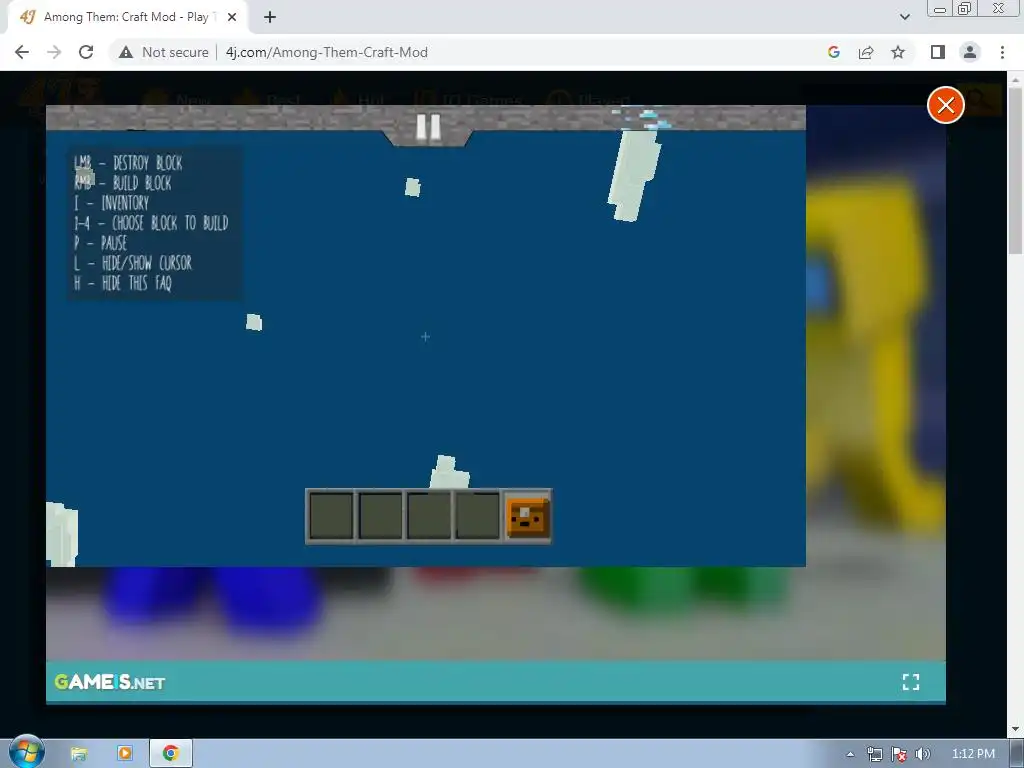
Task: Select the third hotbar block slot
Action: point(429,516)
